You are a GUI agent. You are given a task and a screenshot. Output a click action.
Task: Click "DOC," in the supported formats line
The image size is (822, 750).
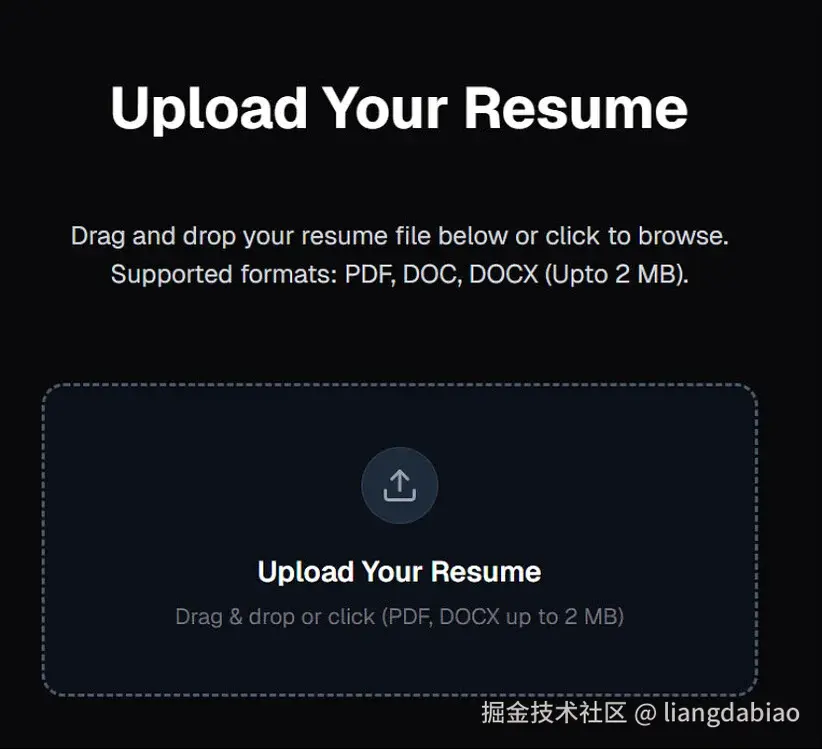click(x=432, y=274)
